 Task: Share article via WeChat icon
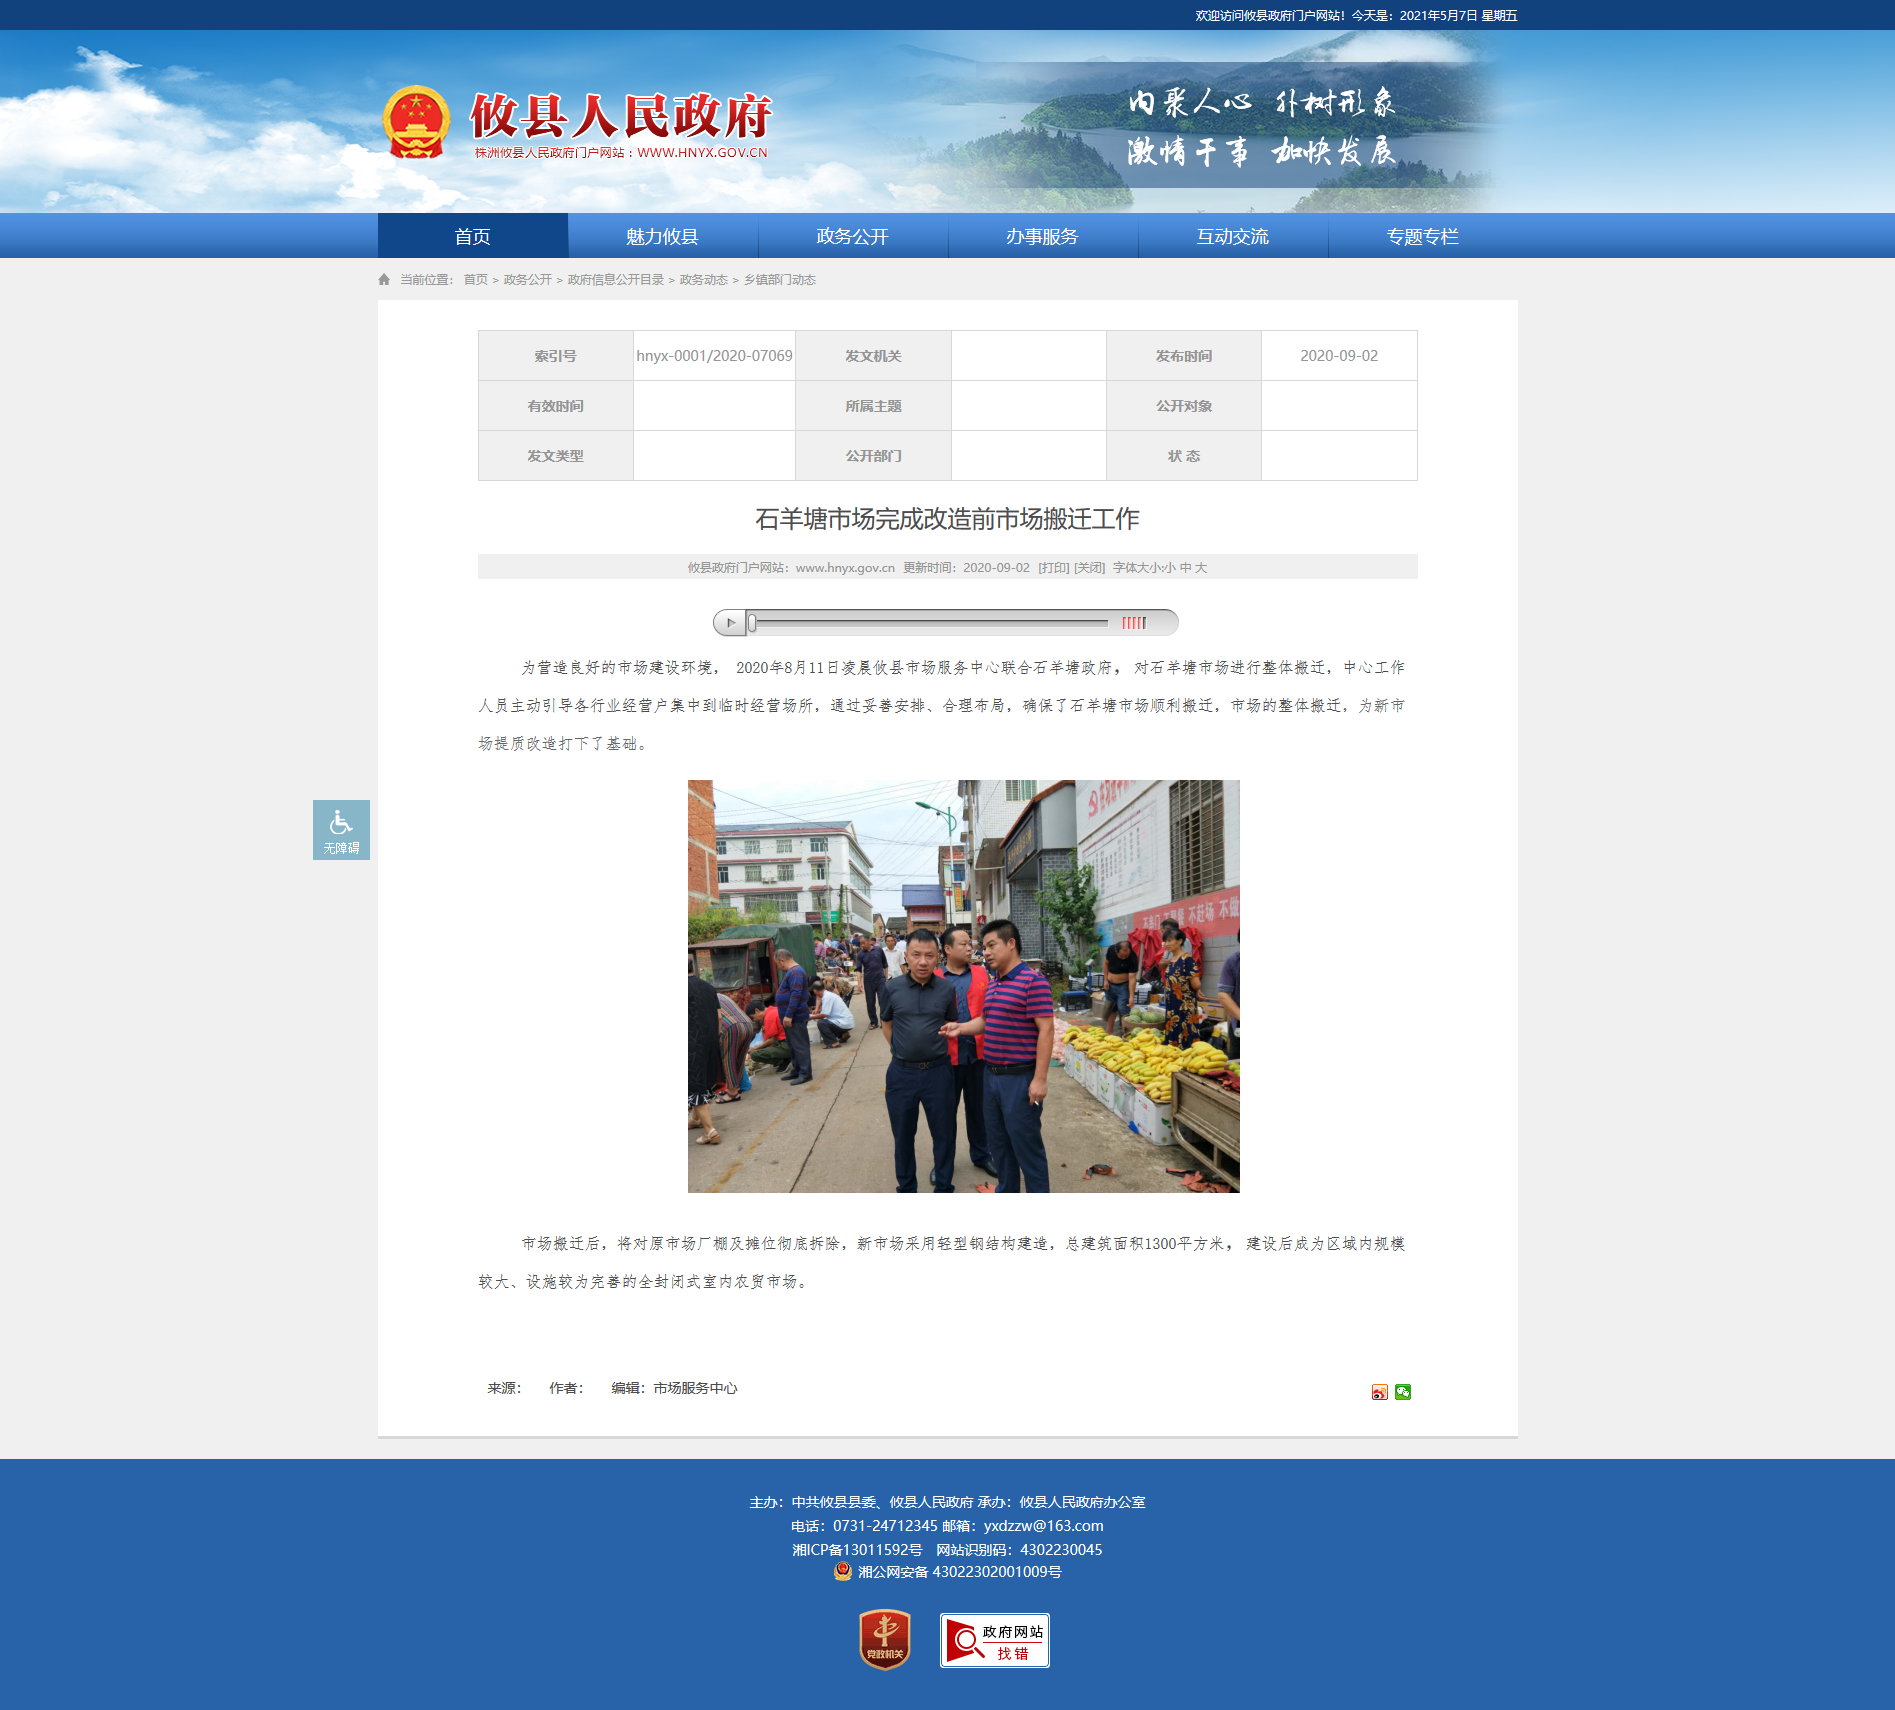pyautogui.click(x=1403, y=1392)
